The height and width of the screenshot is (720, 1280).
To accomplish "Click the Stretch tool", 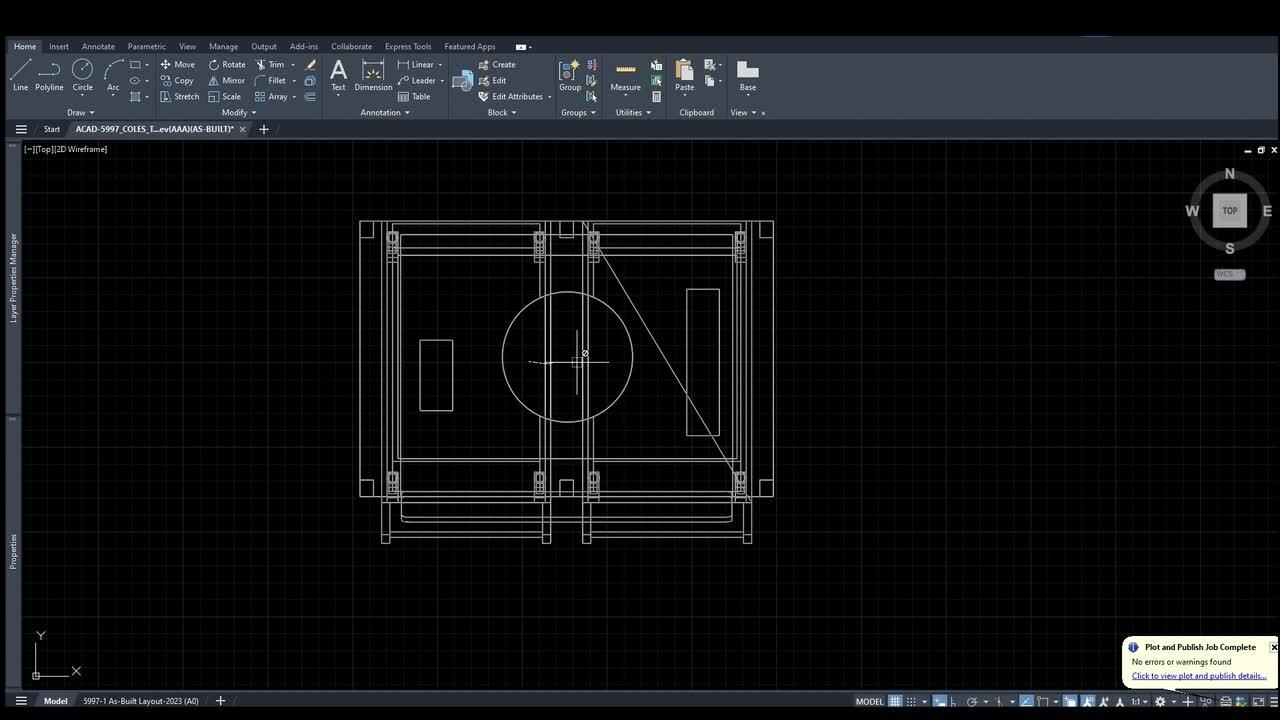I will pos(179,97).
